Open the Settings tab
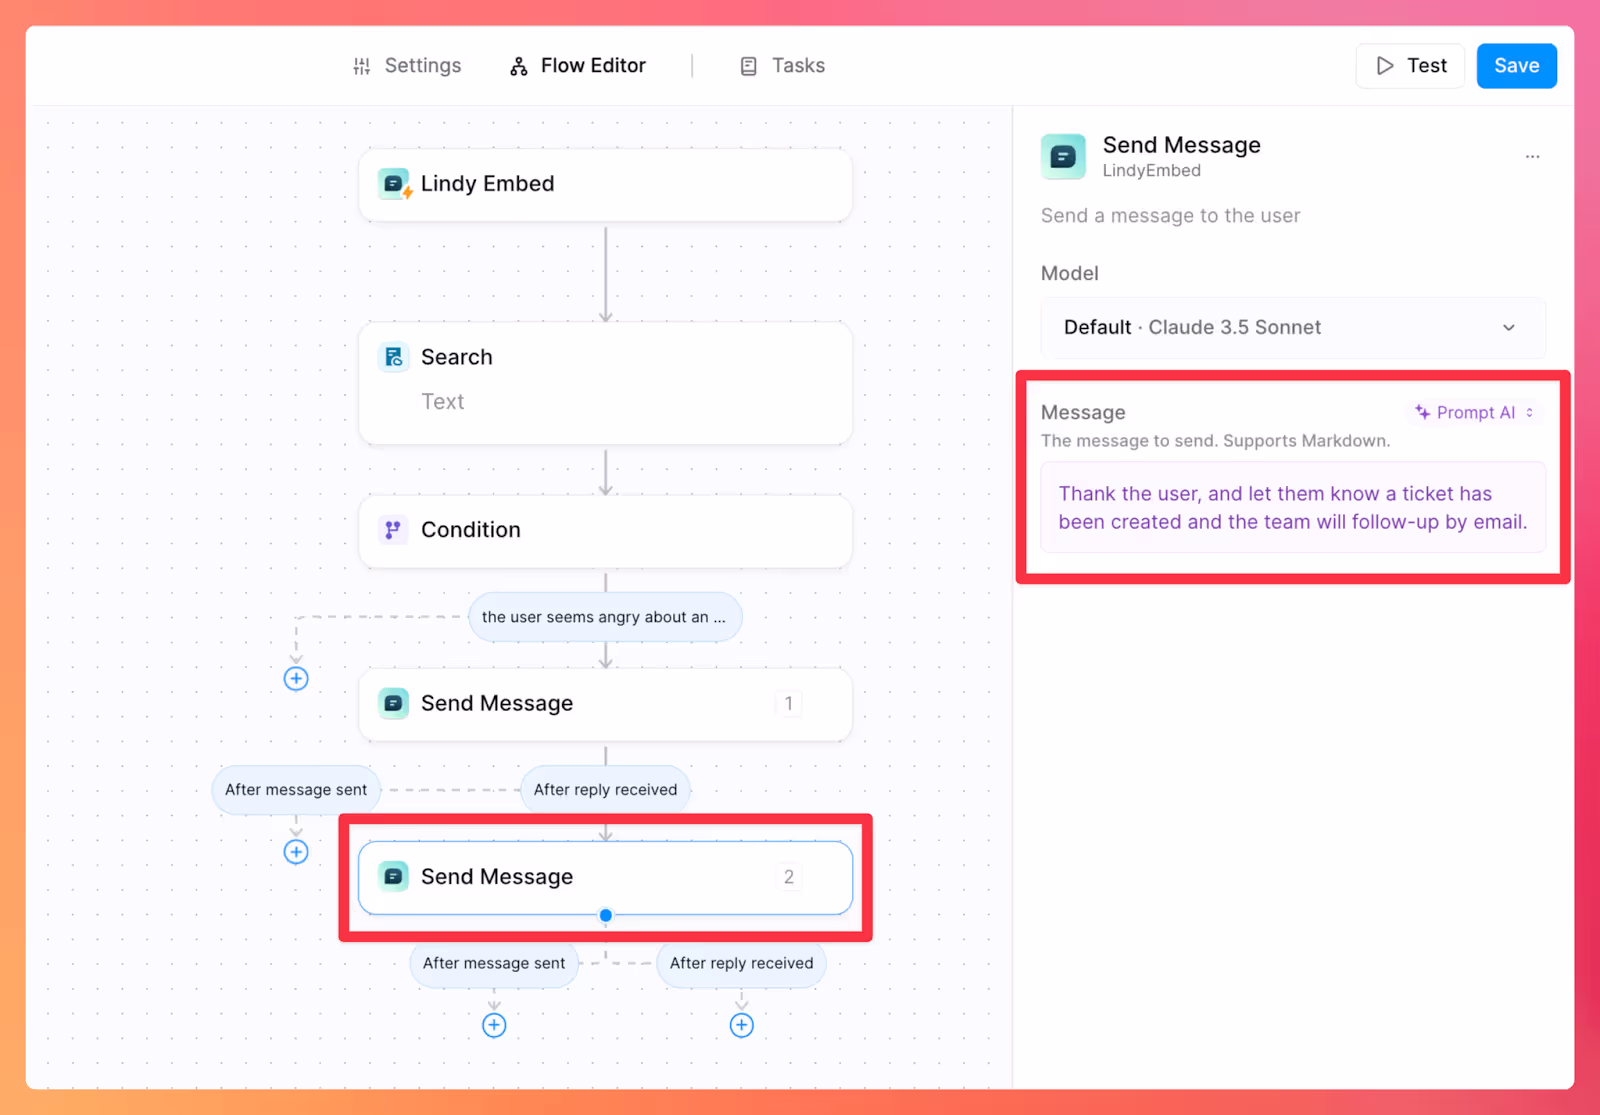This screenshot has height=1115, width=1600. (407, 66)
